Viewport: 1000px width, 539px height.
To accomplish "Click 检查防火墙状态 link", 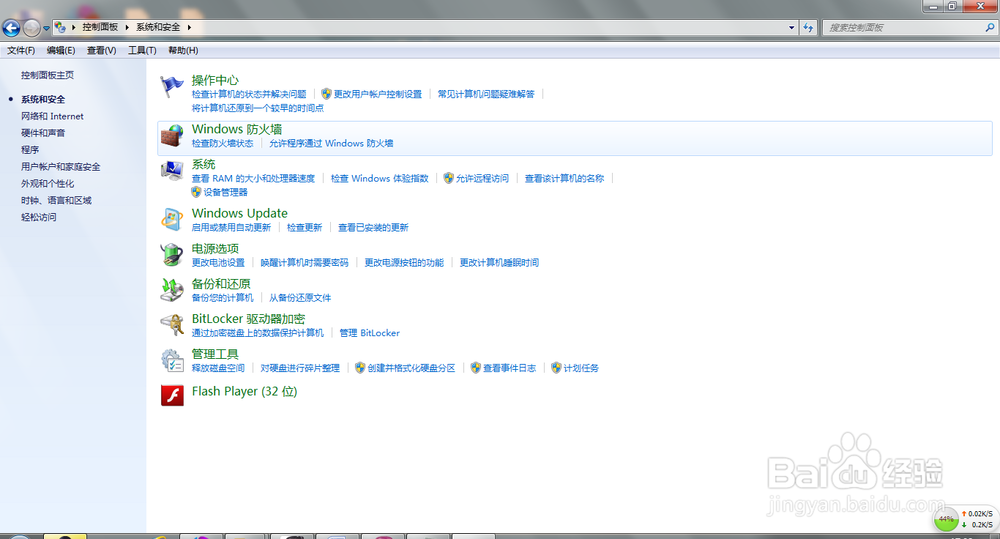I will click(223, 144).
